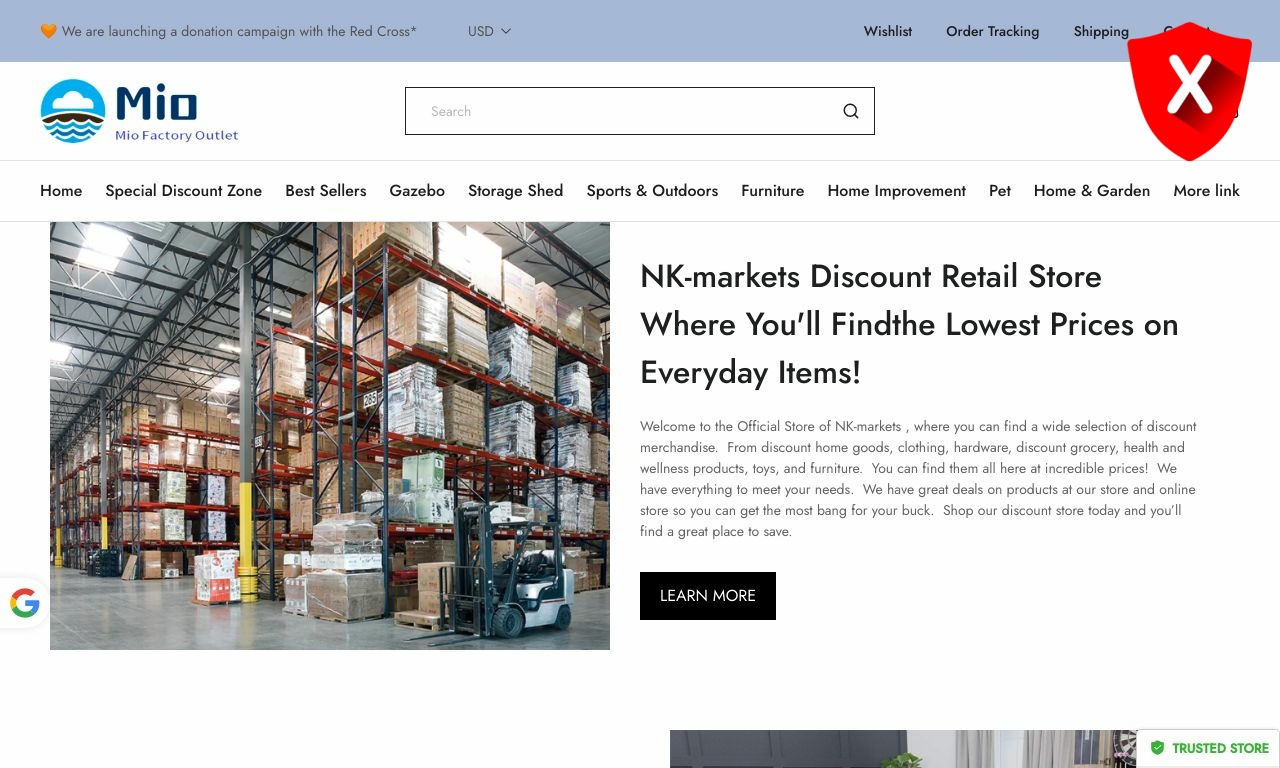Open the Gazebo category
This screenshot has height=768, width=1280.
coord(417,191)
